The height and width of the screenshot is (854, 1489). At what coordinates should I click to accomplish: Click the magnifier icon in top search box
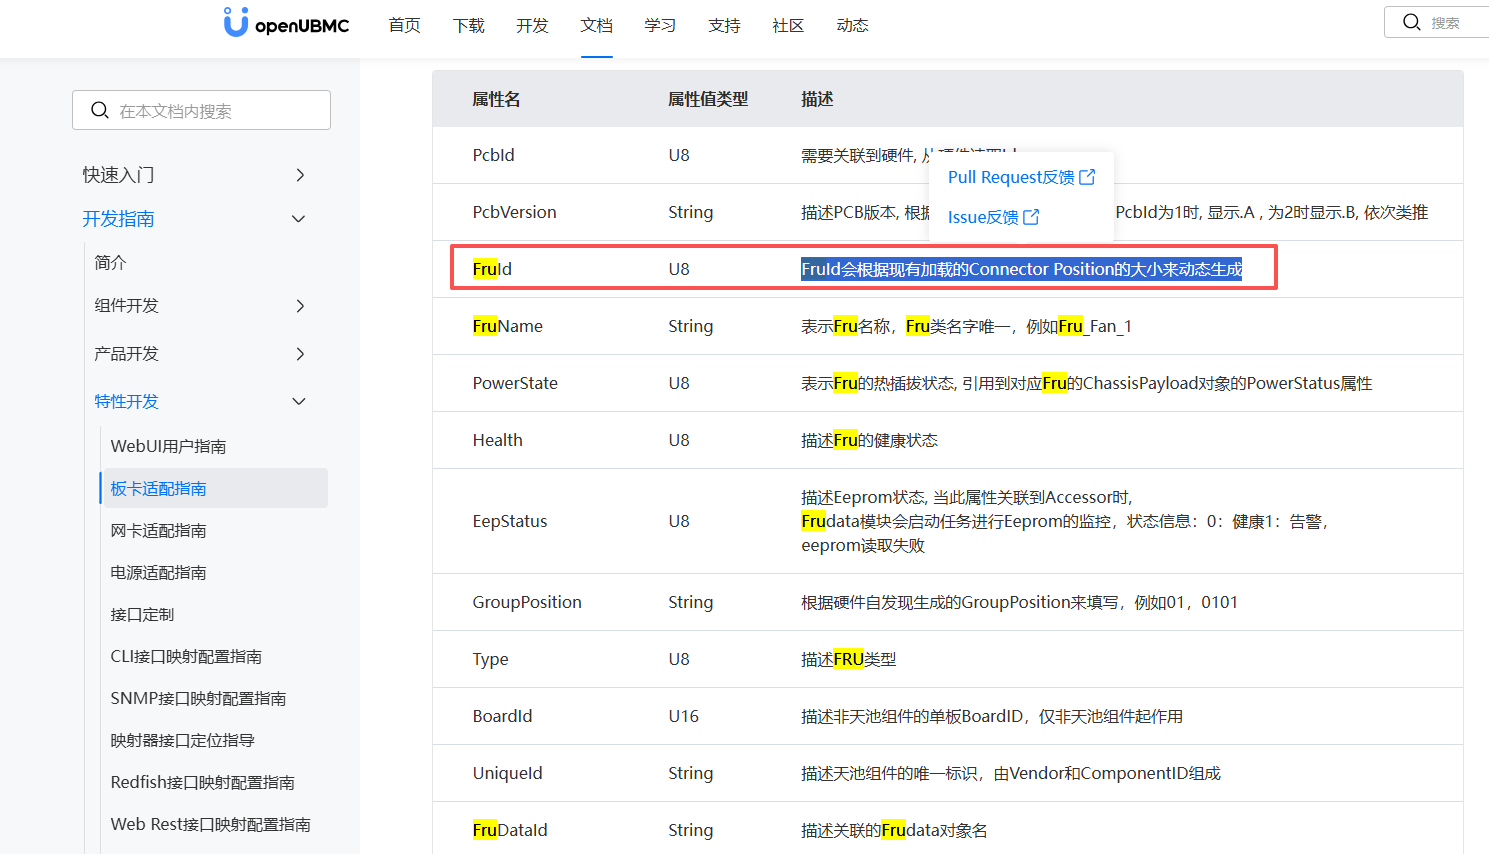(1411, 22)
